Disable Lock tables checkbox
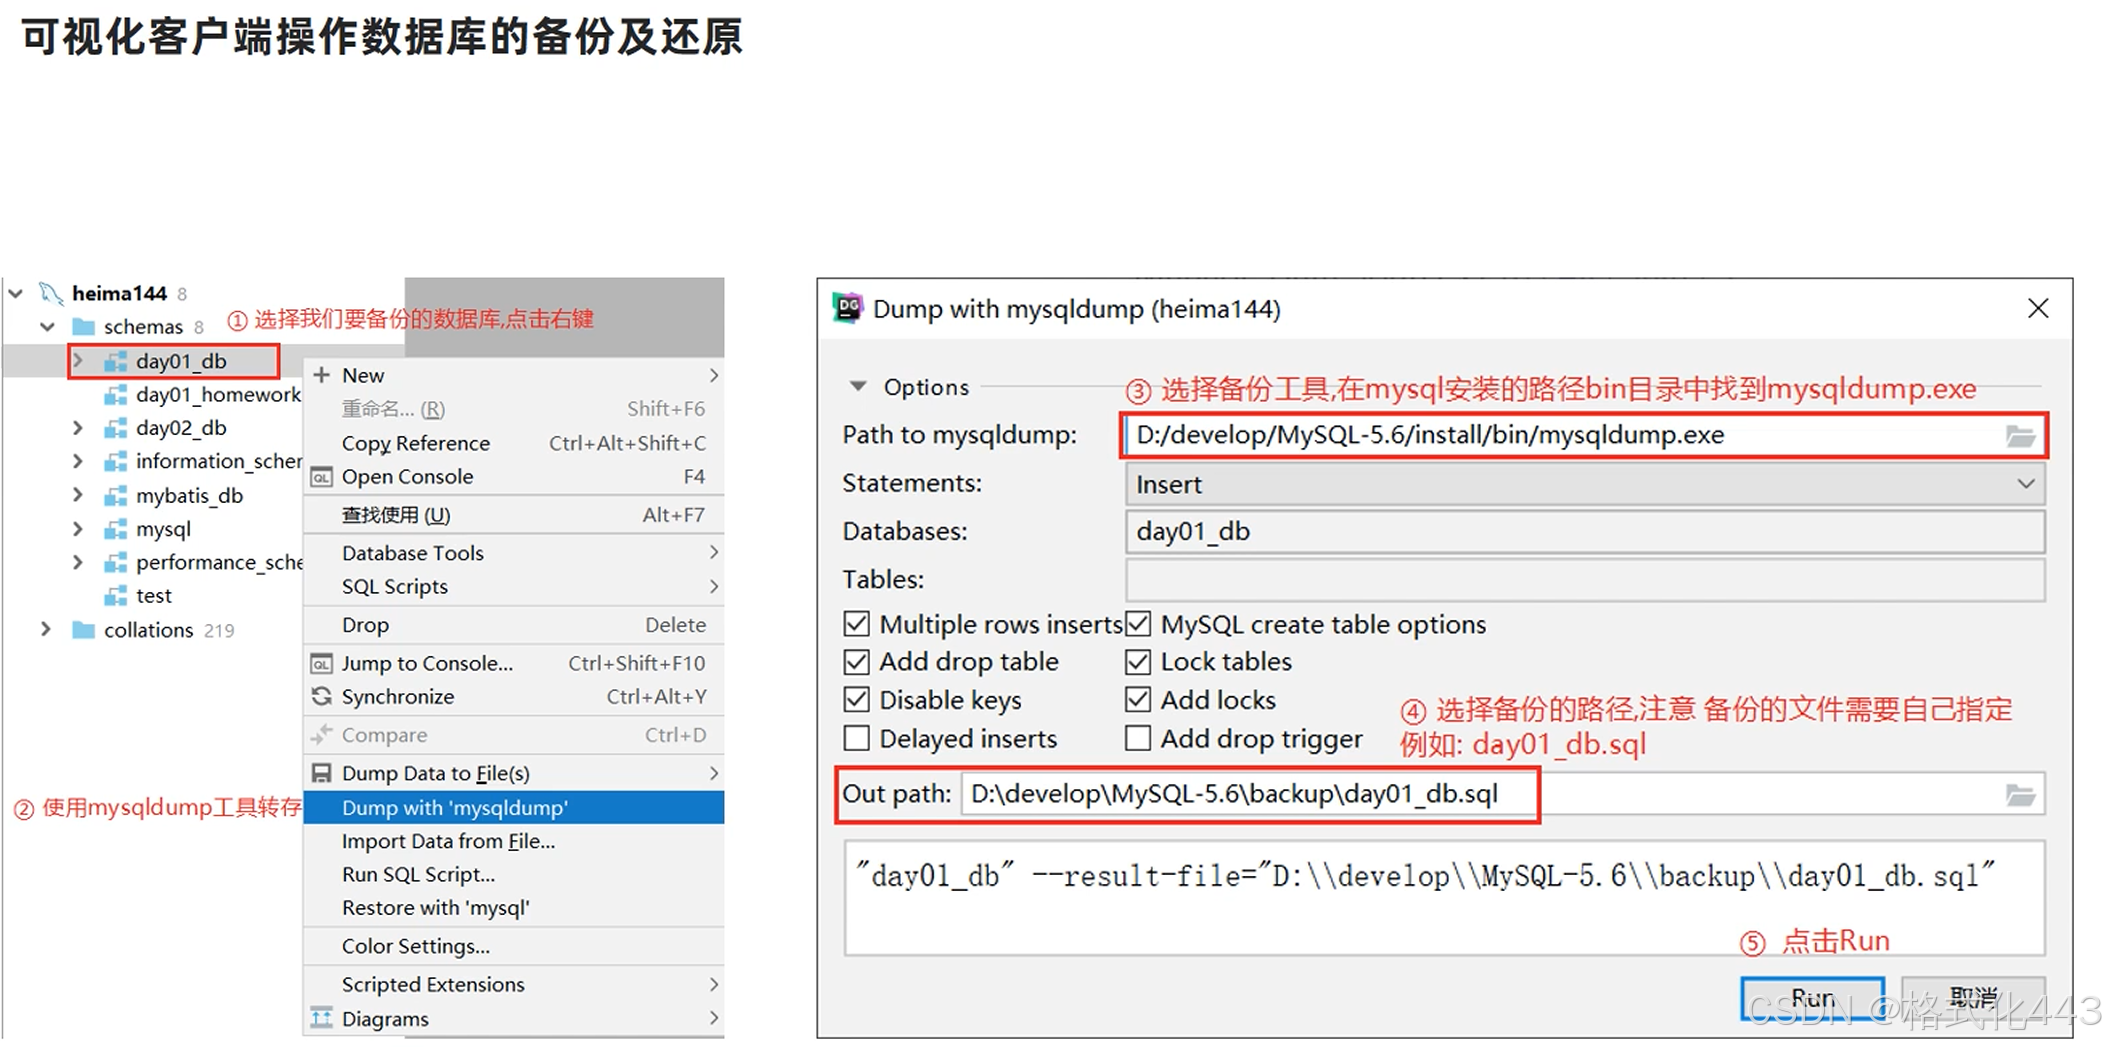2106x1047 pixels. click(x=1137, y=661)
